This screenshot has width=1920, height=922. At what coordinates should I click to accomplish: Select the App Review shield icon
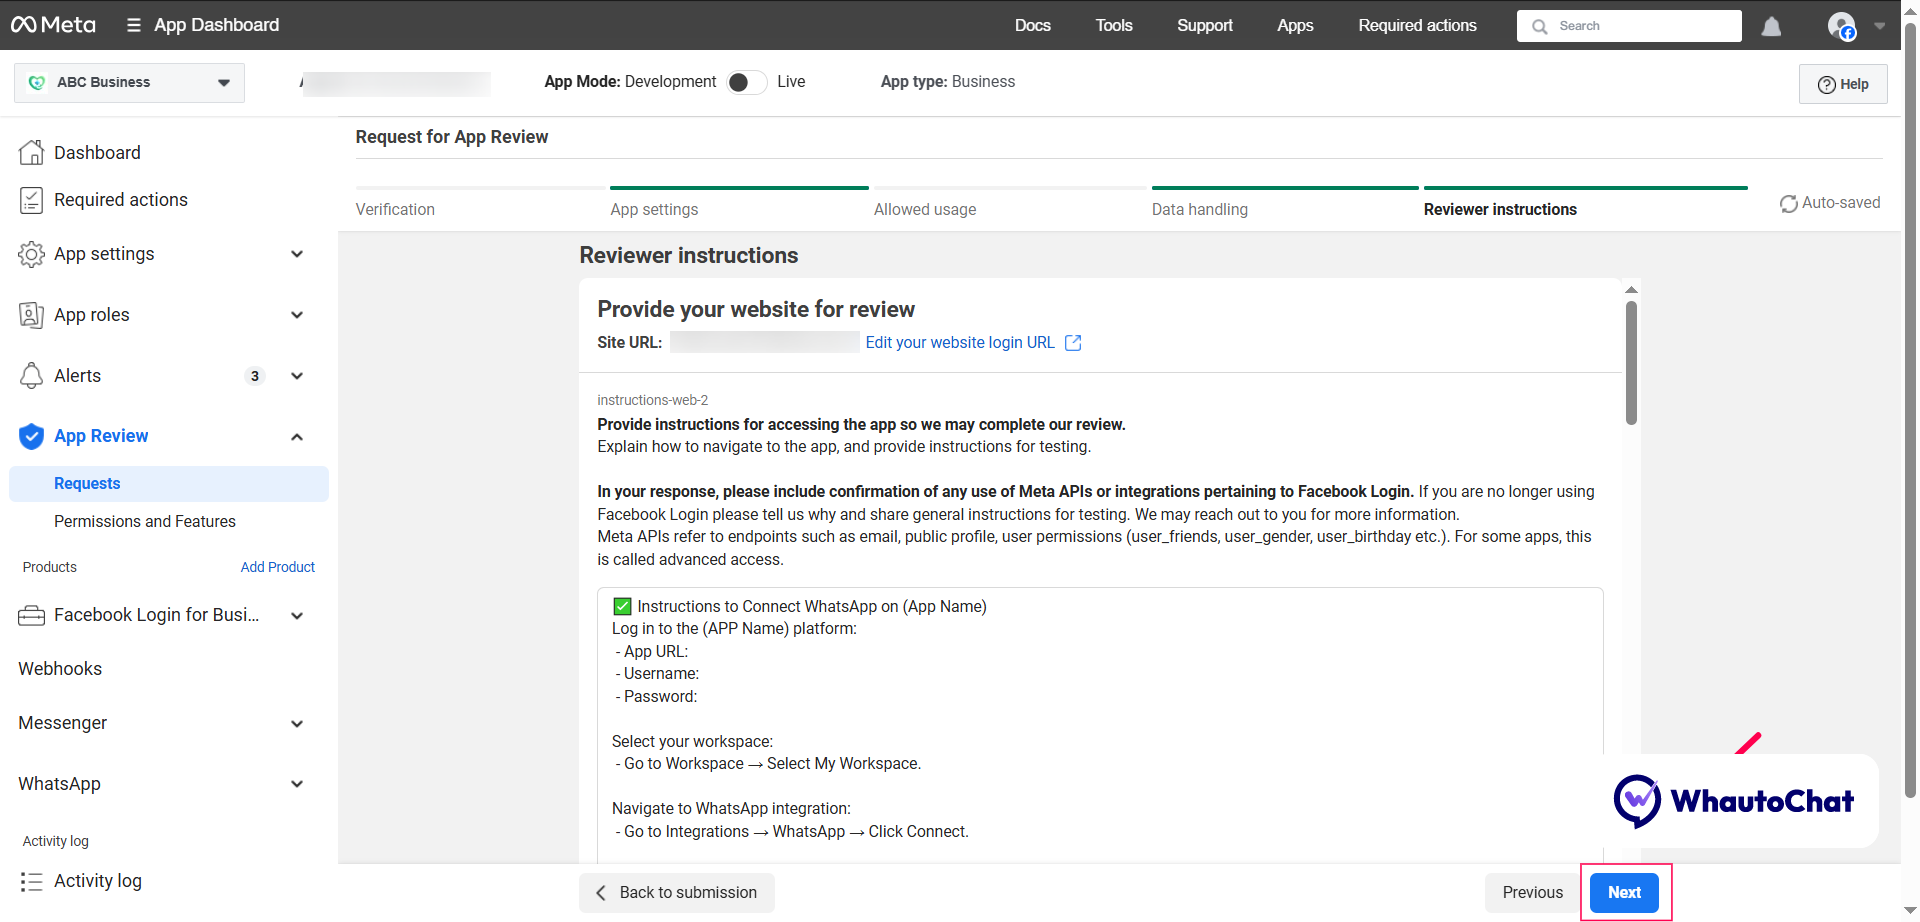[x=31, y=436]
